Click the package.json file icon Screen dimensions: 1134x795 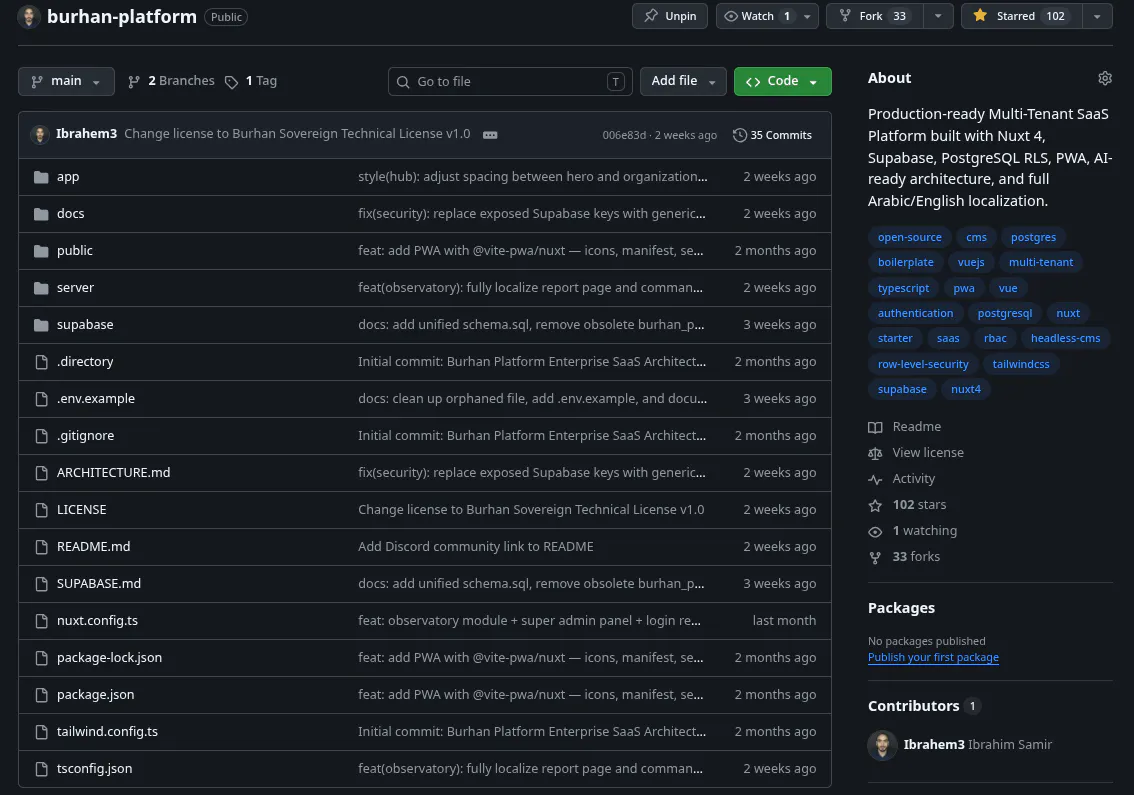tap(41, 695)
